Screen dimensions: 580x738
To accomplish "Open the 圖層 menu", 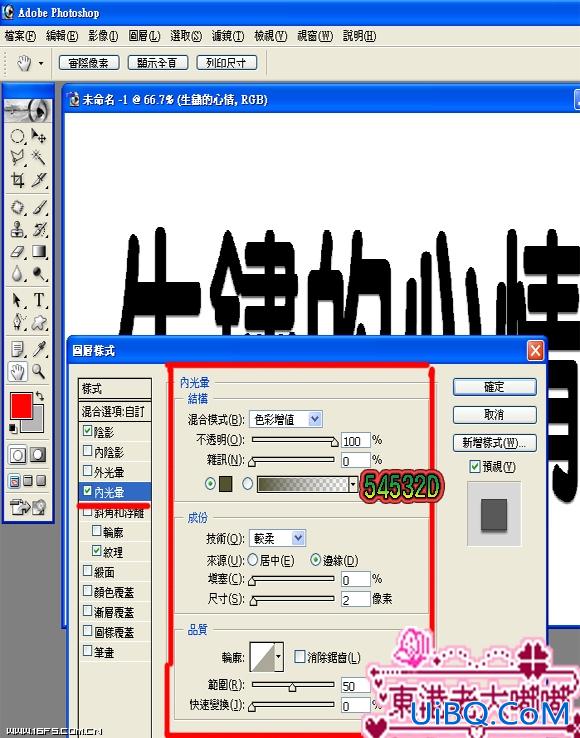I will (145, 36).
